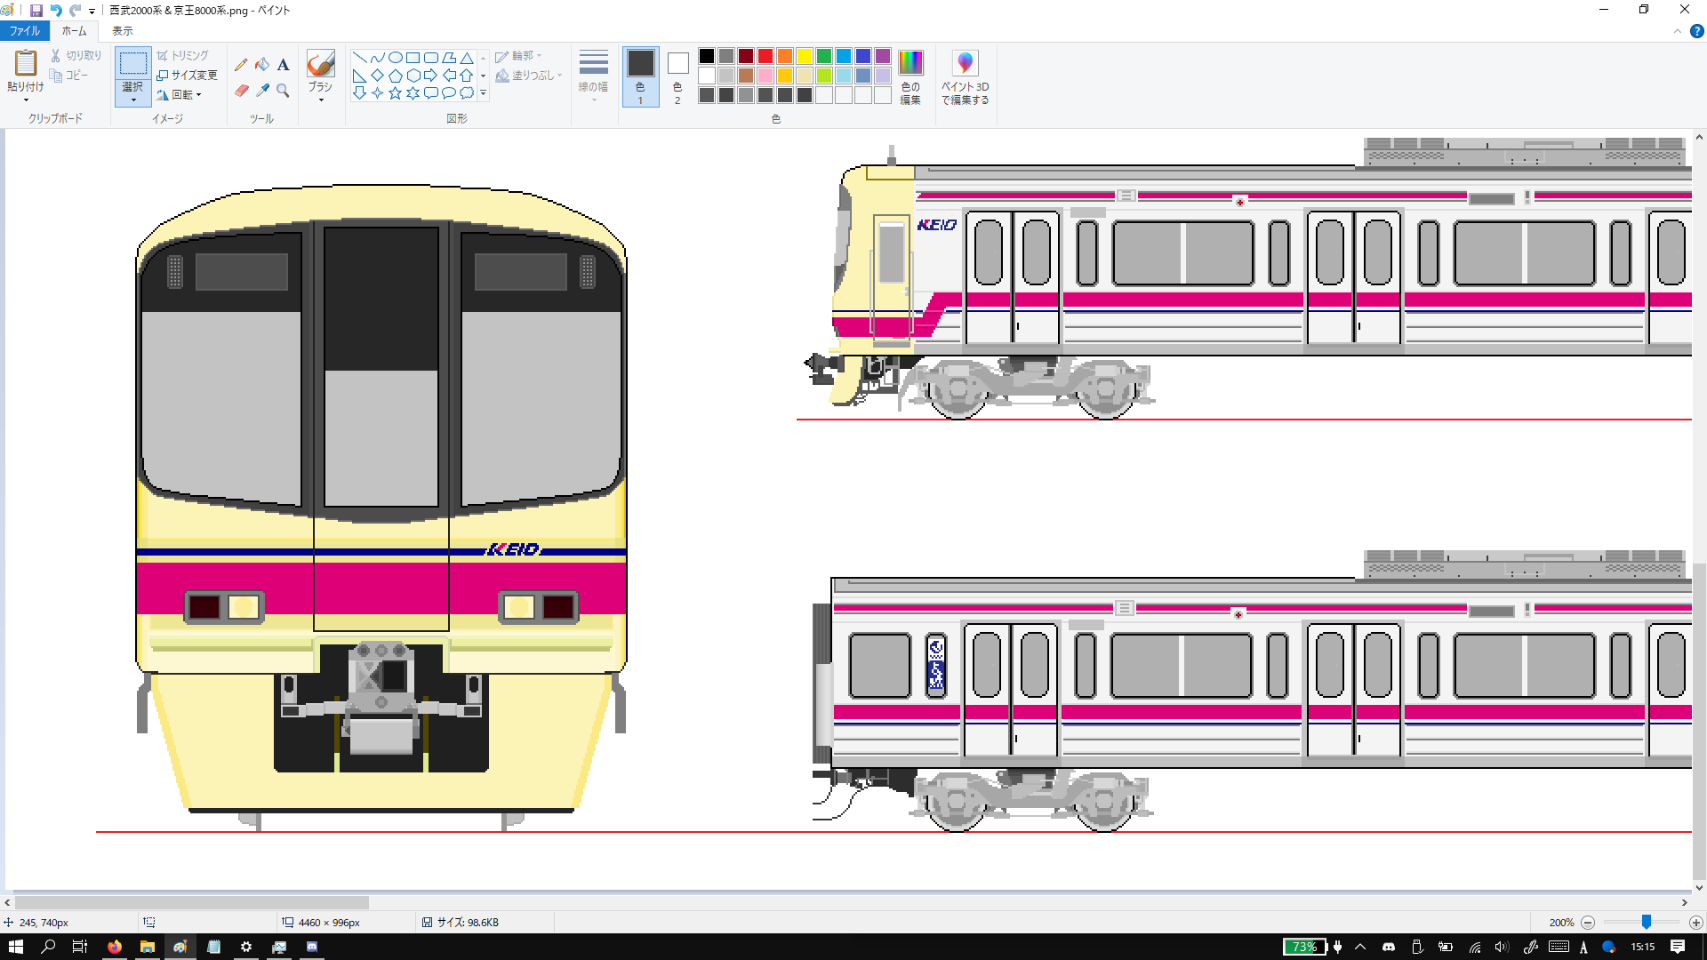Select the Text tool
The width and height of the screenshot is (1707, 960).
coord(283,65)
